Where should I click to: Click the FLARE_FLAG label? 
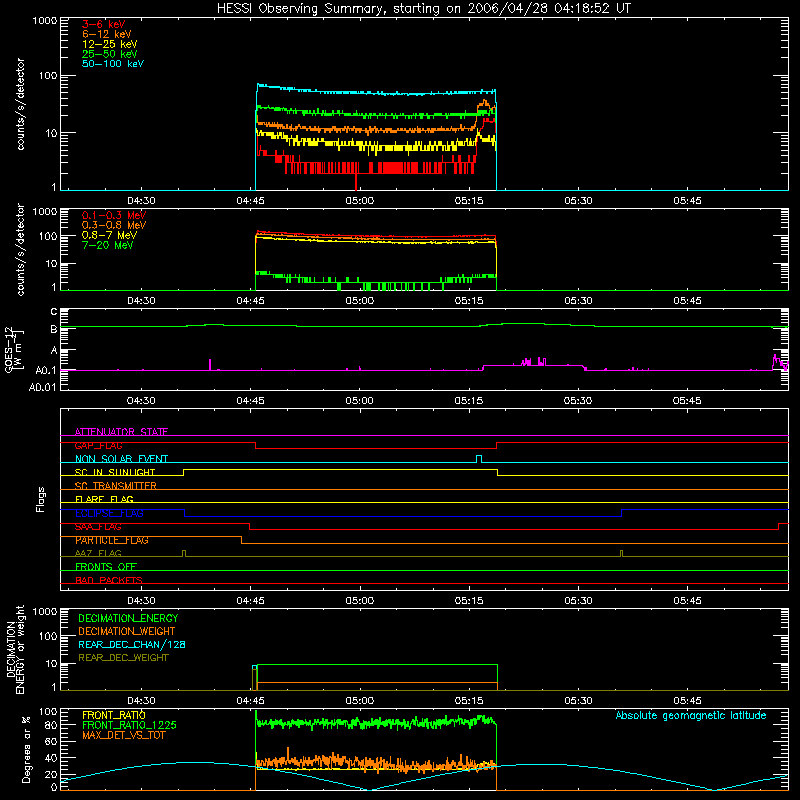click(x=104, y=499)
